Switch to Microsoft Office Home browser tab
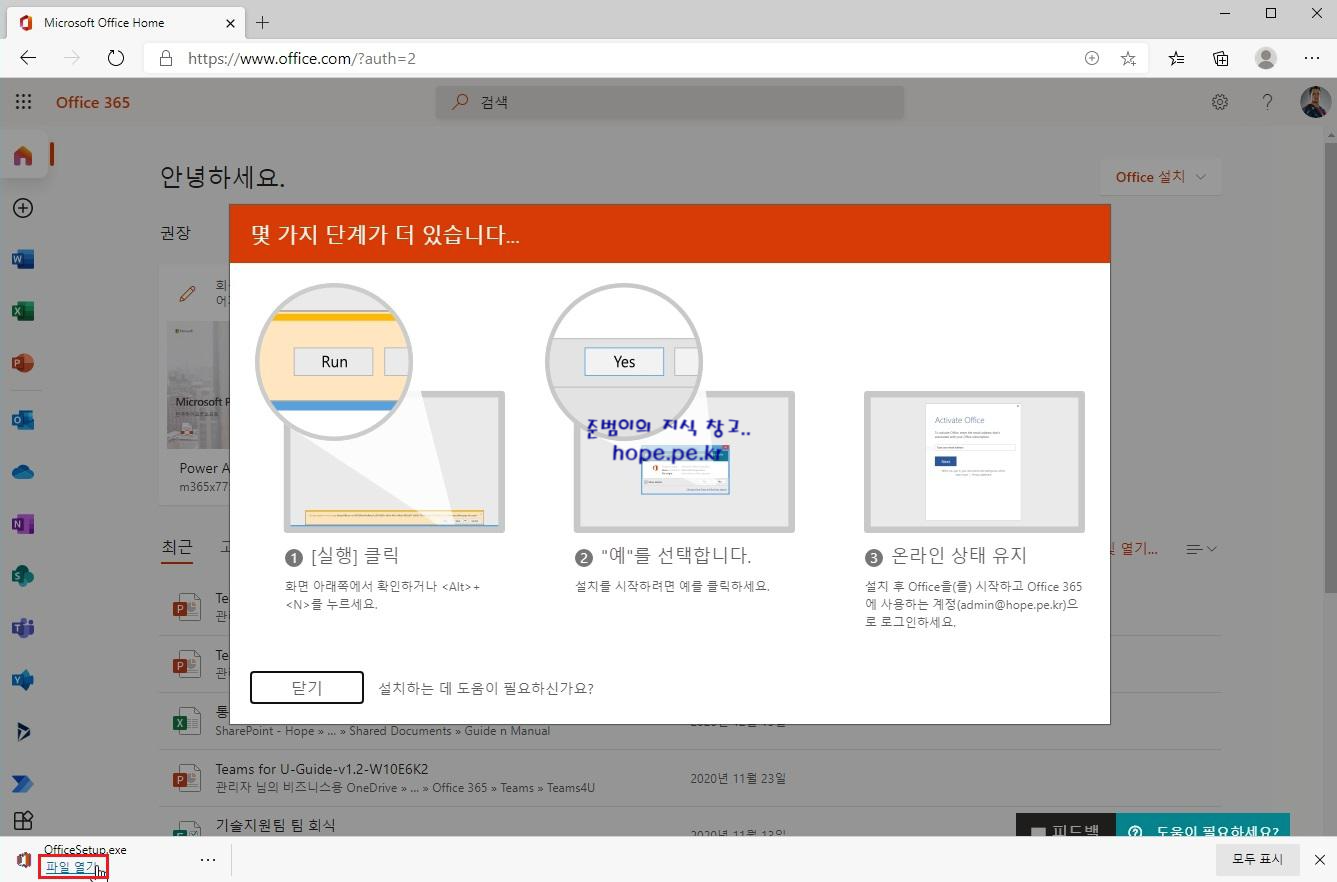 [x=125, y=22]
